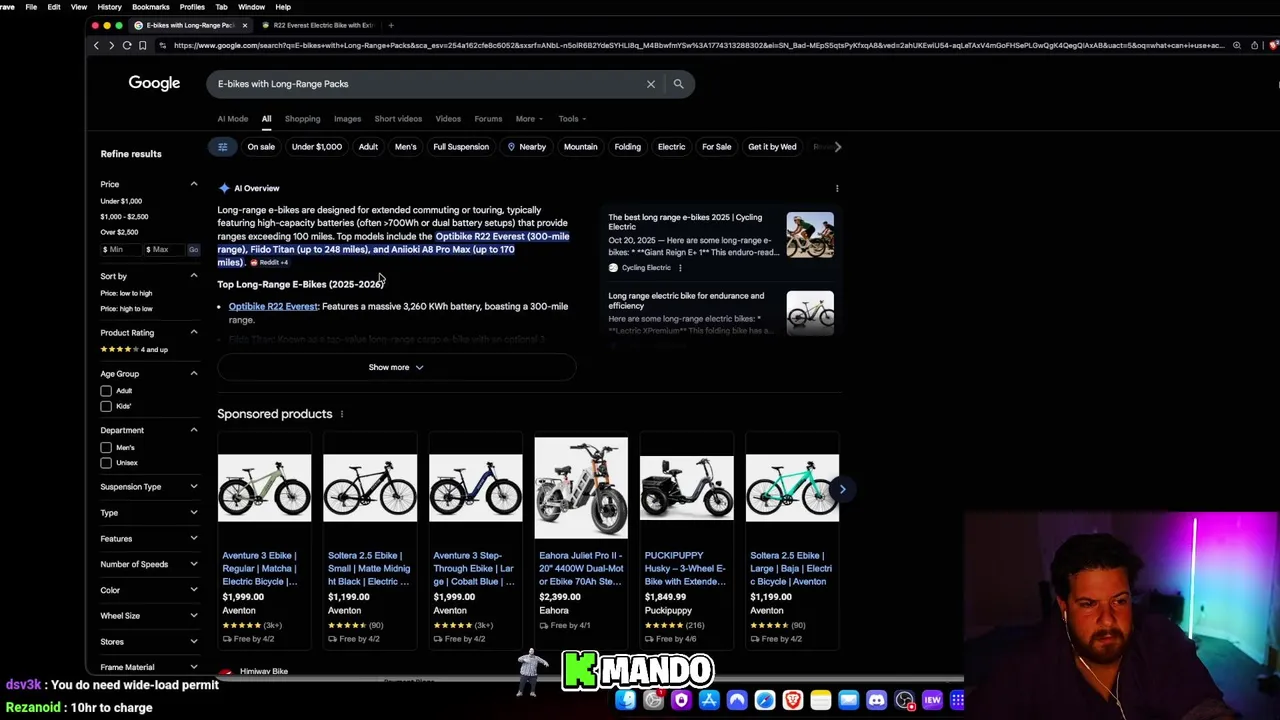The height and width of the screenshot is (720, 1280).
Task: Launch App Store from the dock
Action: pos(709,700)
